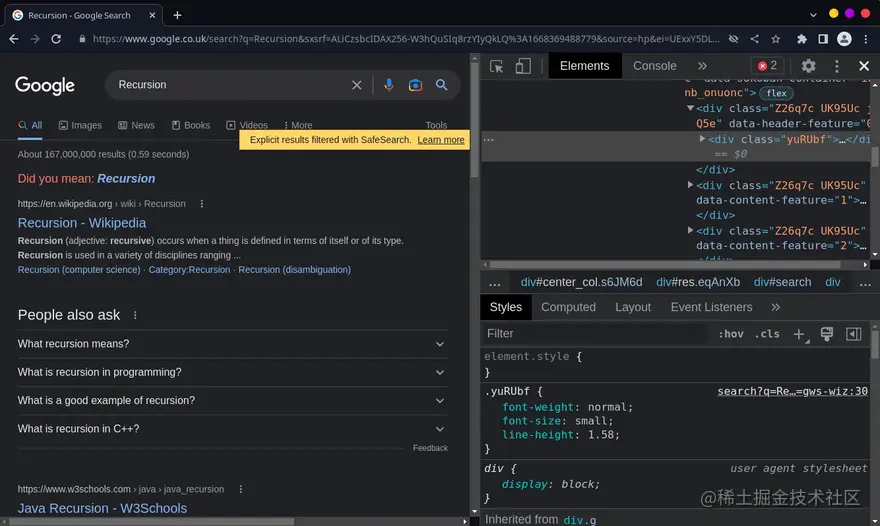The height and width of the screenshot is (526, 880).
Task: Start voice search with microphone icon
Action: (388, 85)
